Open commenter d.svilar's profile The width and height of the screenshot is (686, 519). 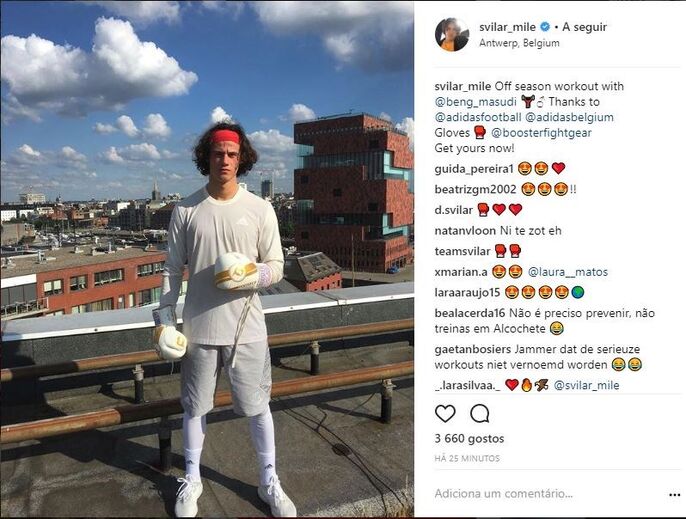tap(454, 210)
